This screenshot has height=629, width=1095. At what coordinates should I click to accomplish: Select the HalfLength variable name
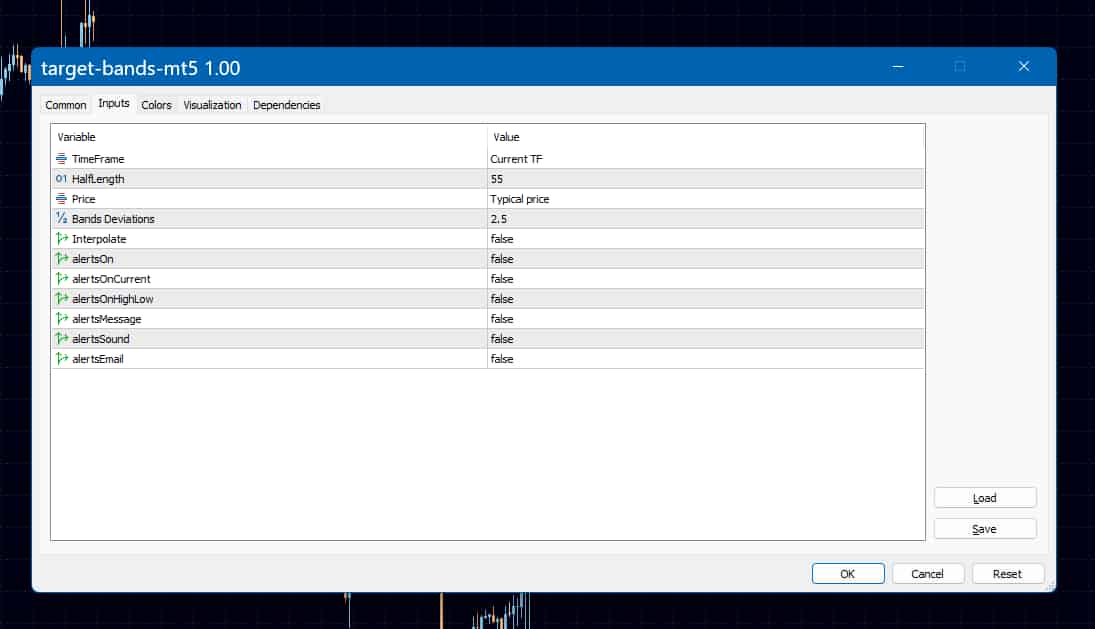[98, 179]
